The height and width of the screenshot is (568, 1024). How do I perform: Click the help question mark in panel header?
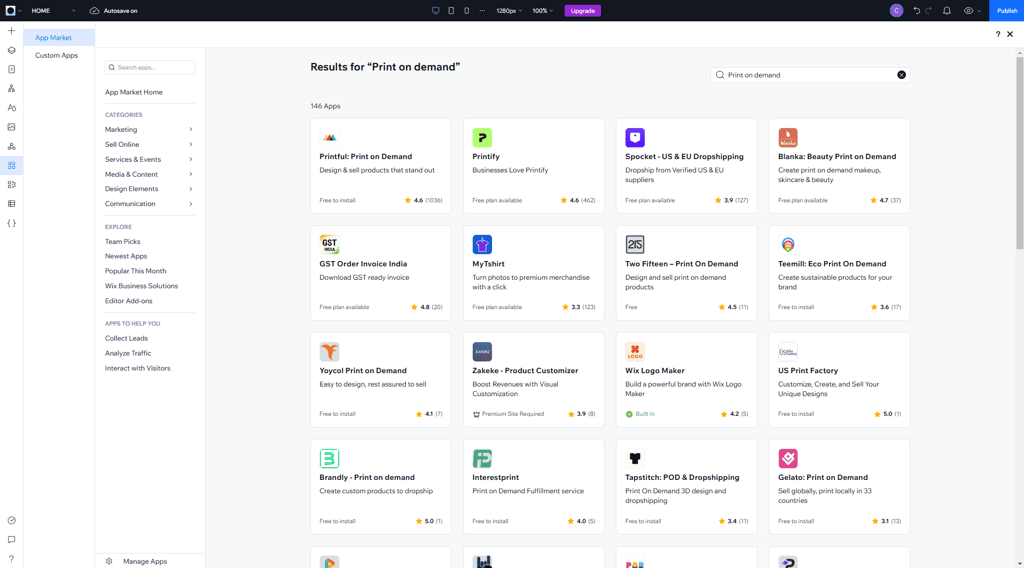click(x=998, y=35)
